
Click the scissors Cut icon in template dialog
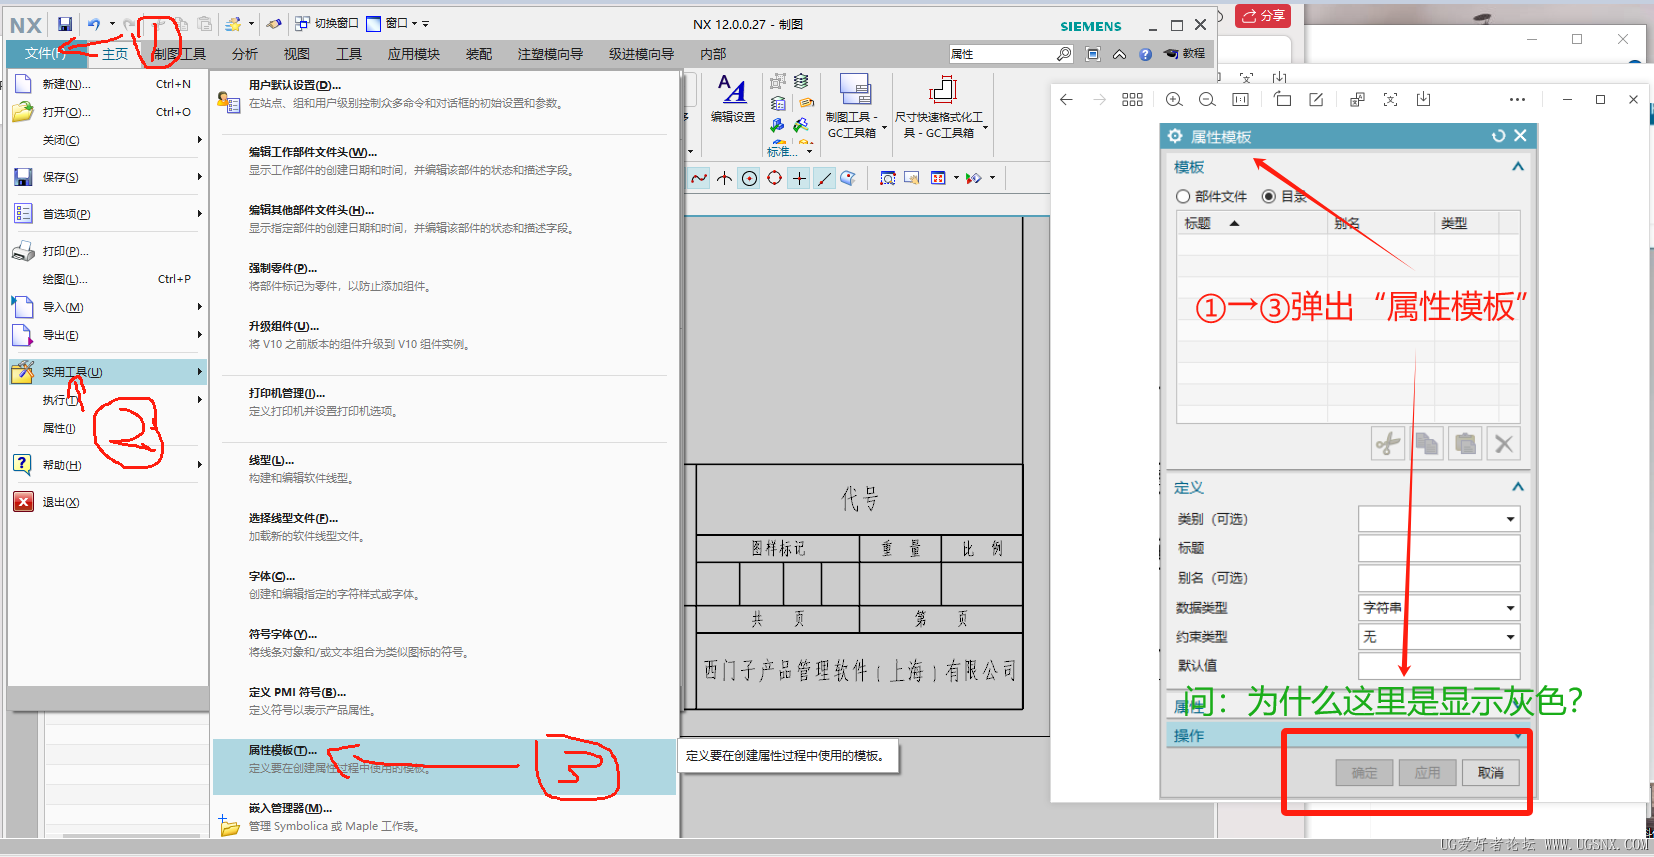1388,443
